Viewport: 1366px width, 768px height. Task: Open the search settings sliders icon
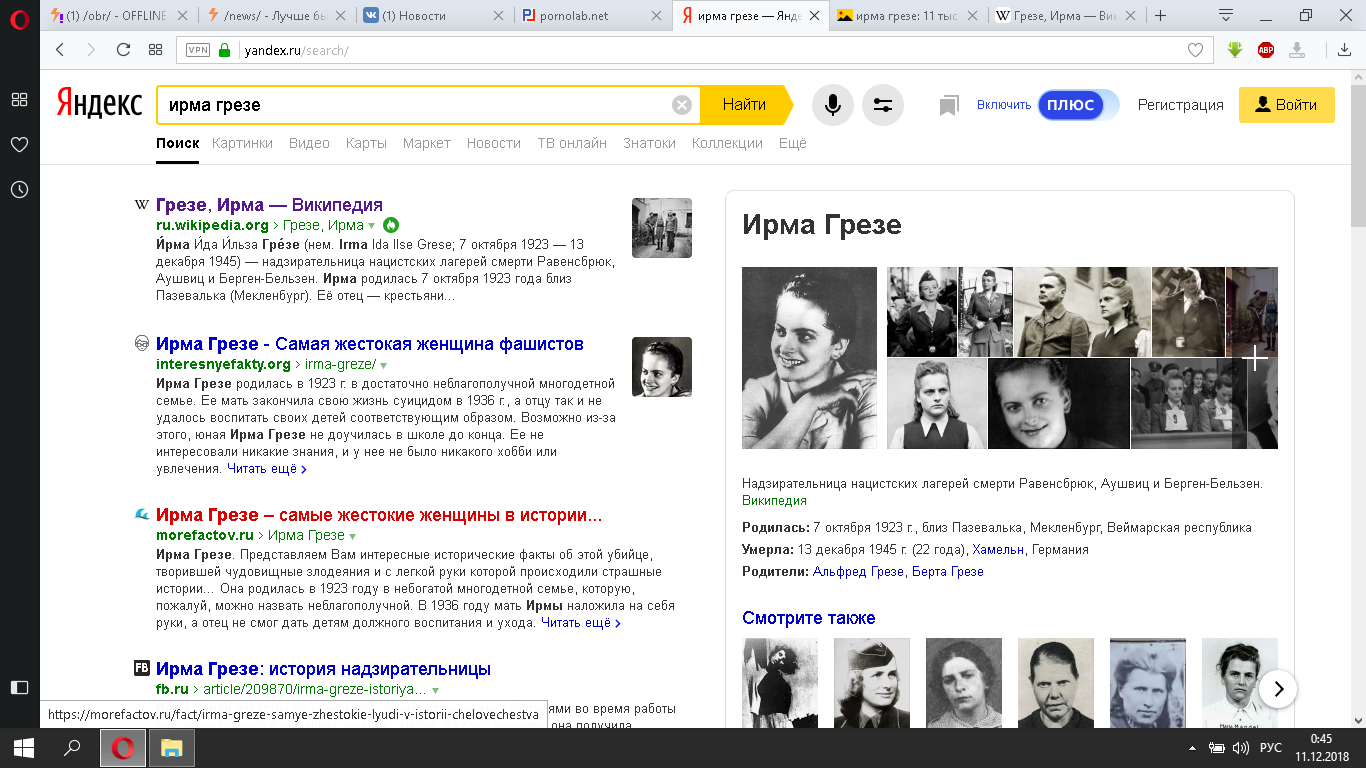tap(882, 105)
